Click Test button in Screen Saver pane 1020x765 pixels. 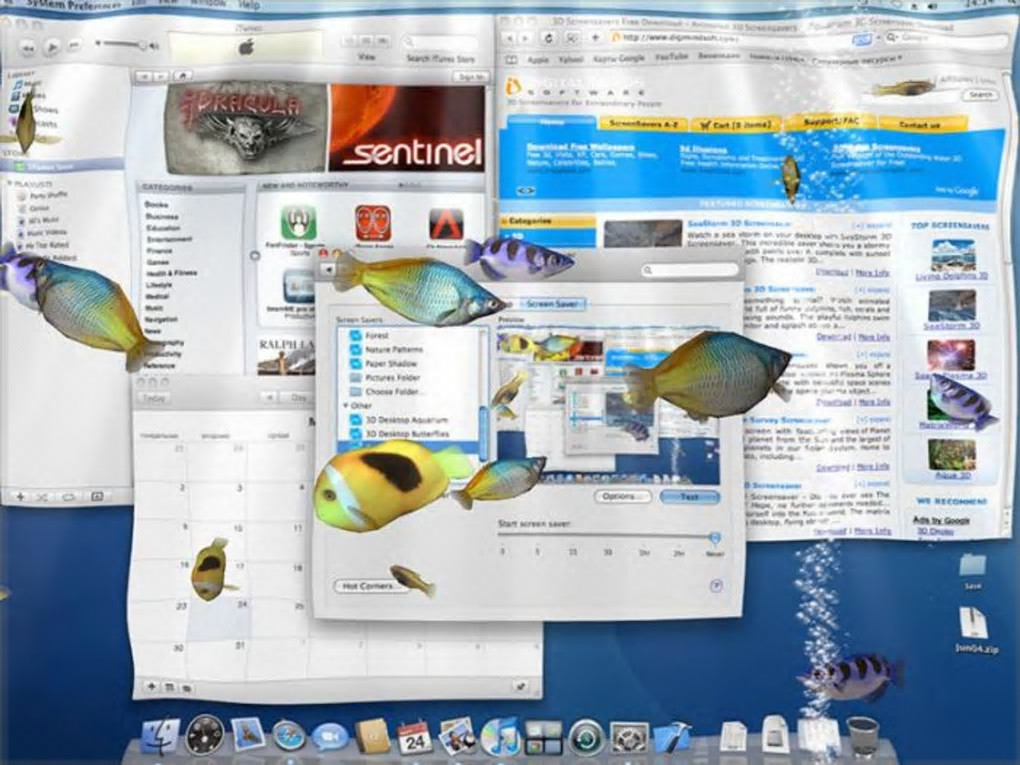690,497
